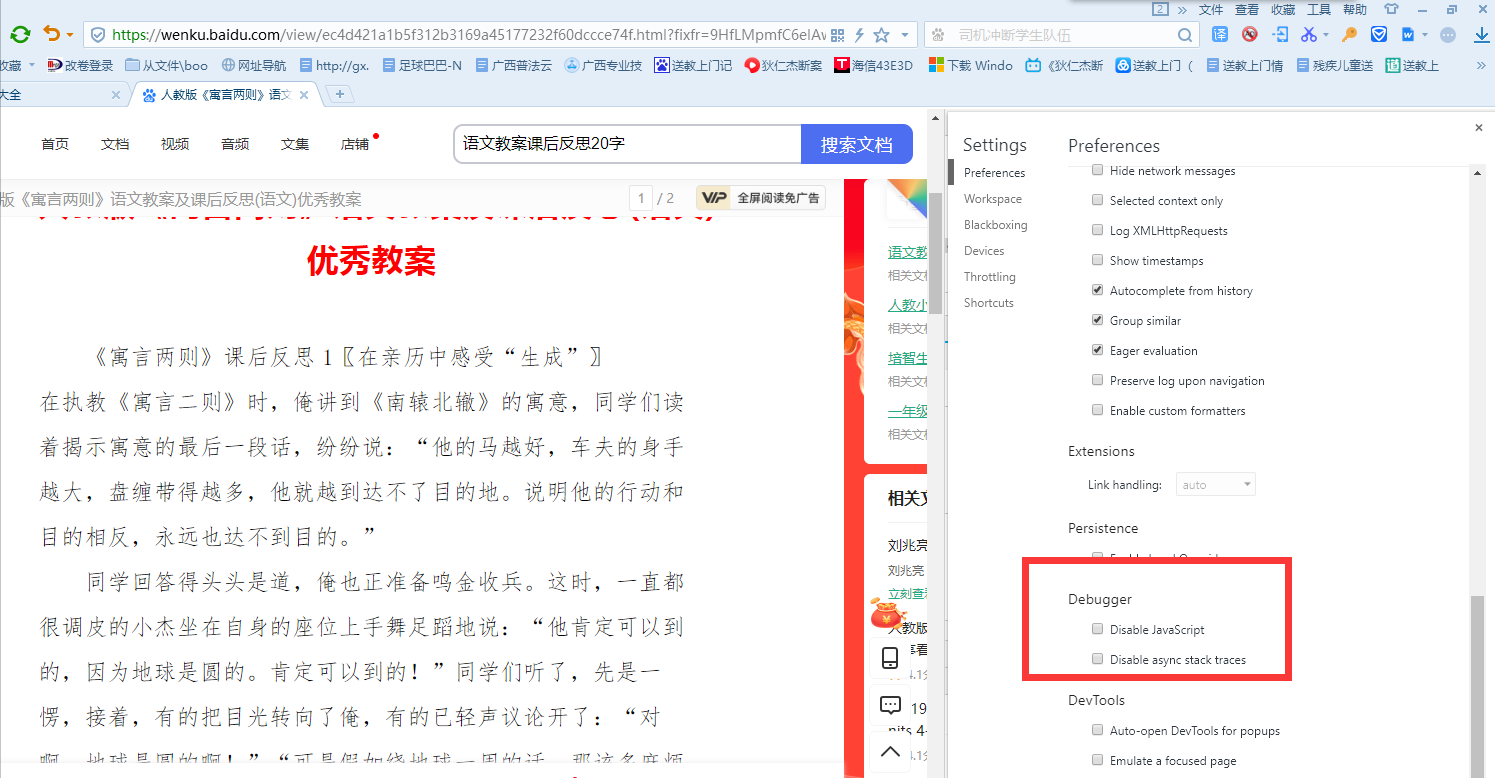Screen dimensions: 1495x778
Task: Enable Disable JavaScript in Debugger section
Action: (x=1097, y=629)
